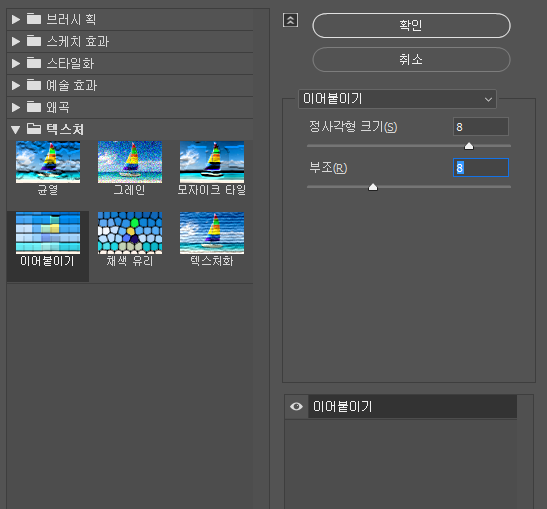The height and width of the screenshot is (509, 547).
Task: Click the 정사각형 크기(S) label
Action: tap(353, 127)
